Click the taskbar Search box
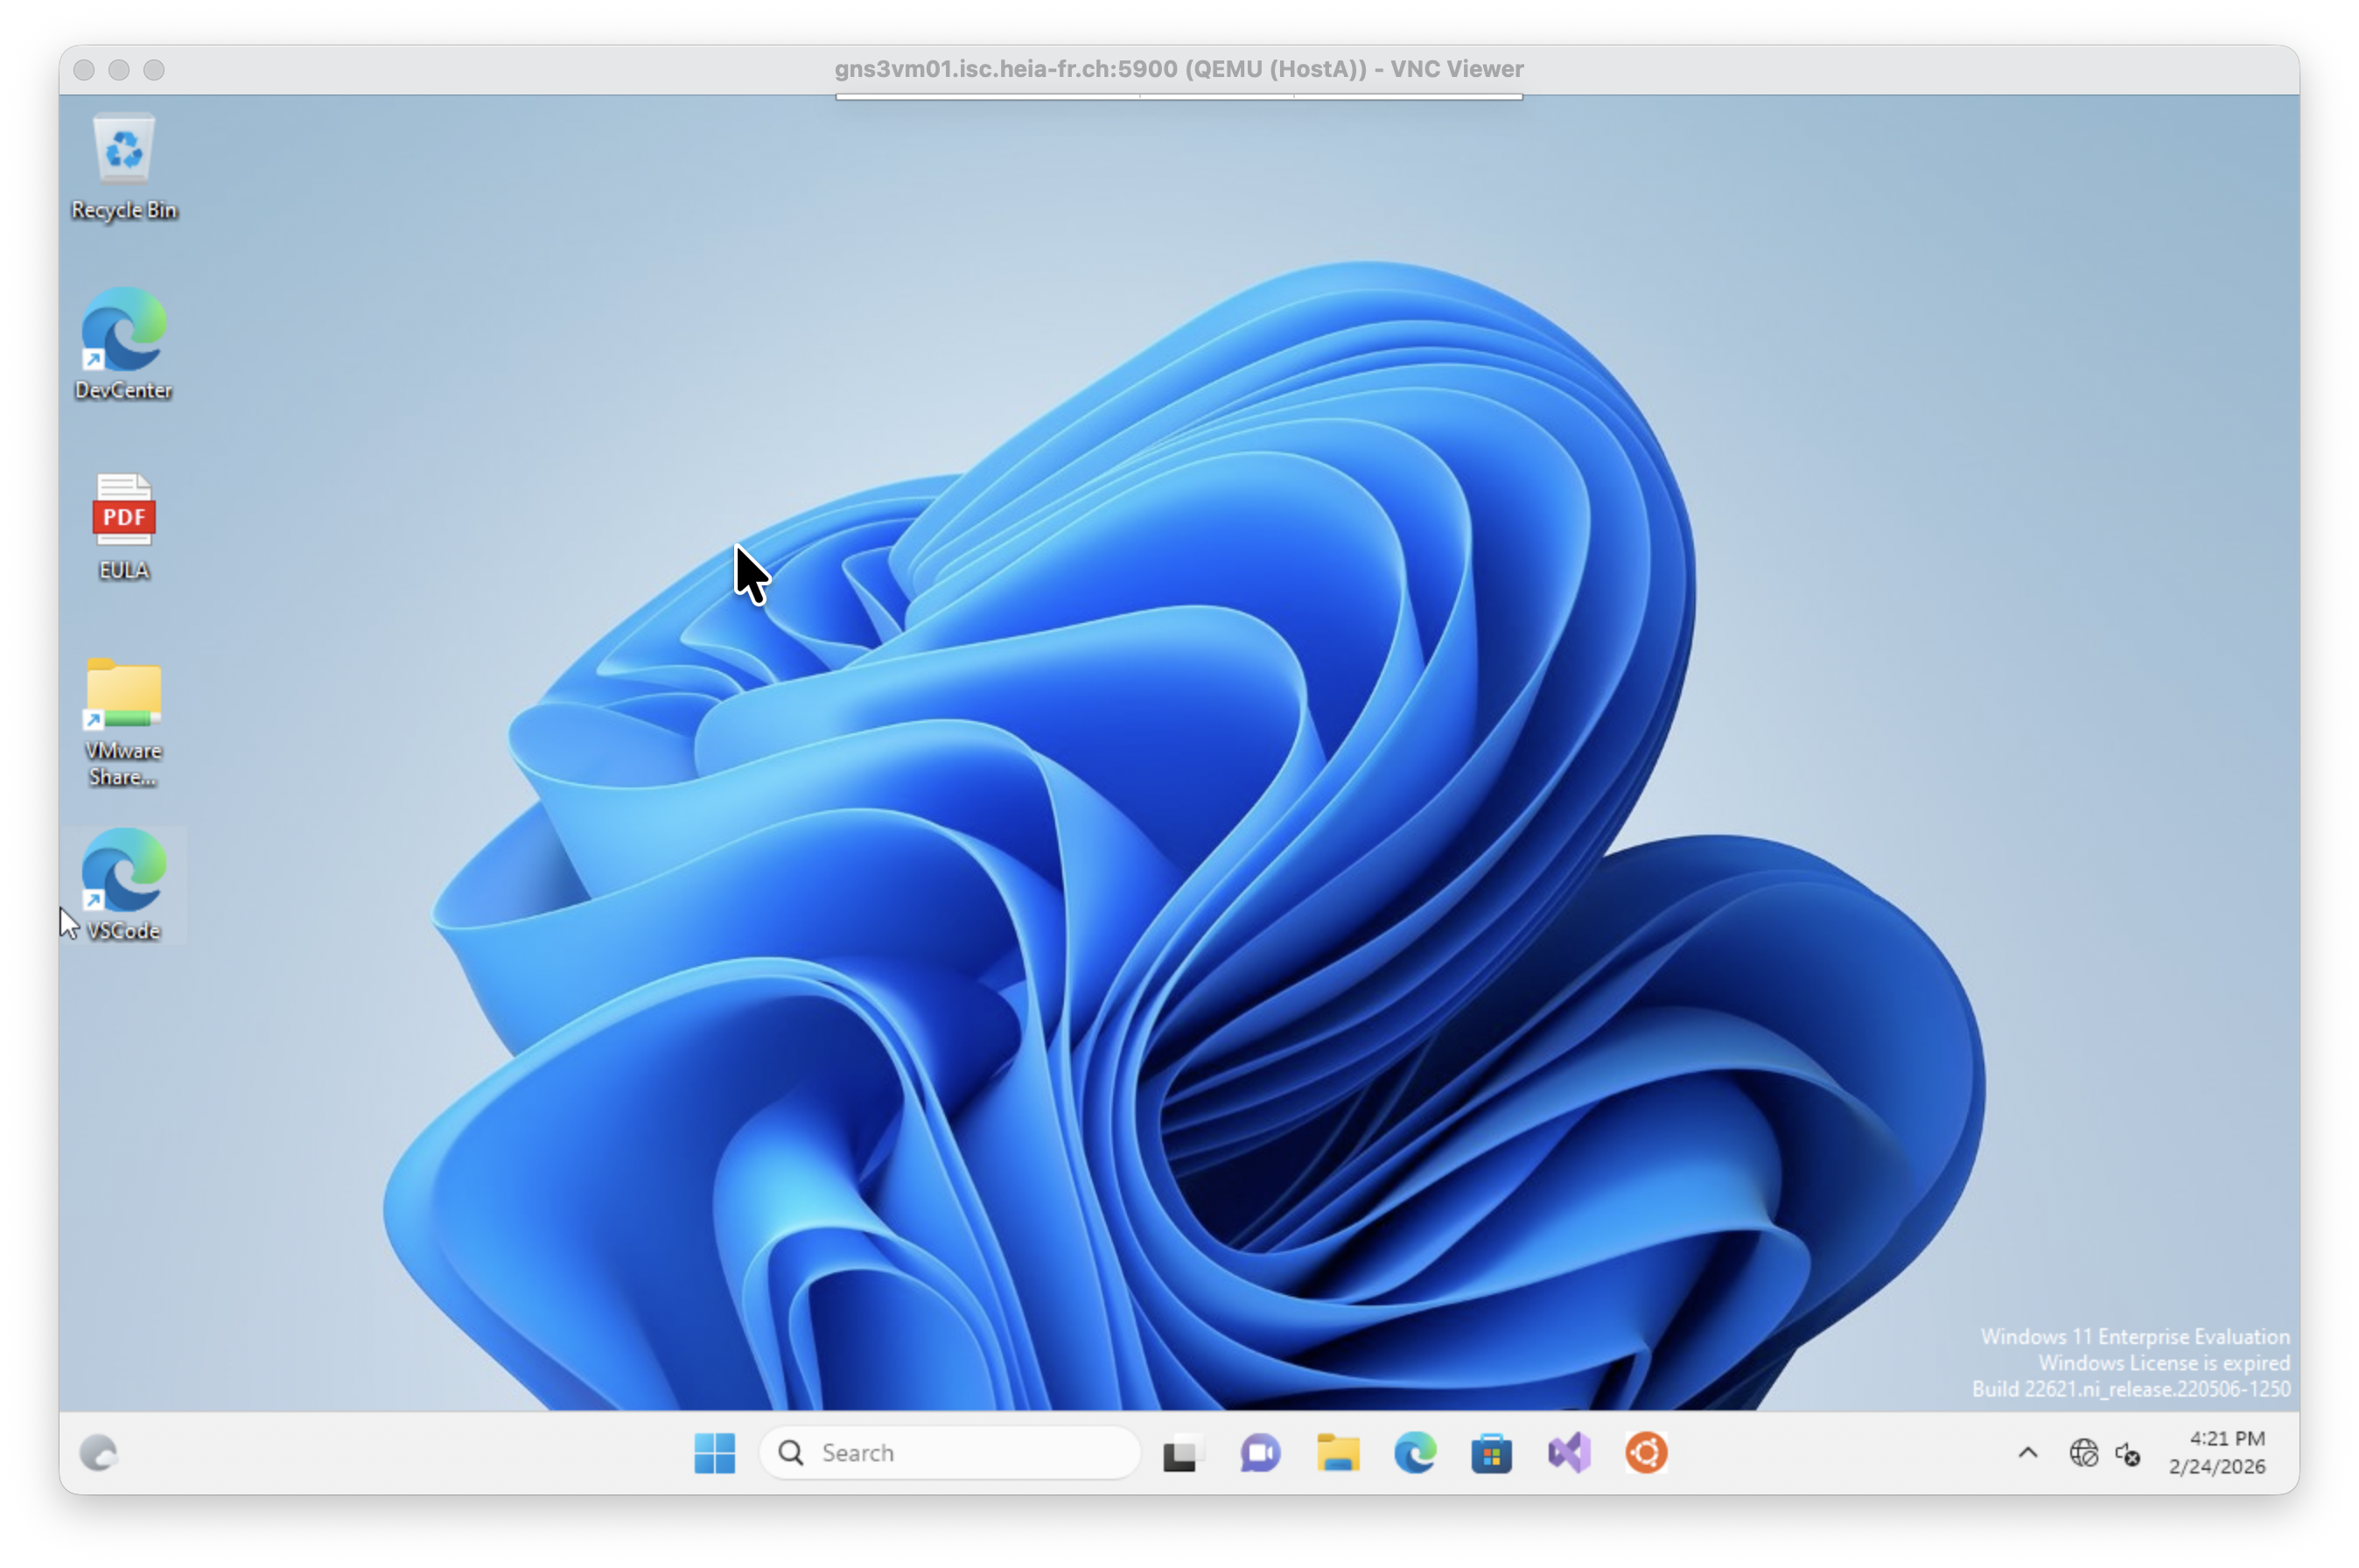The height and width of the screenshot is (1568, 2359). (x=950, y=1452)
